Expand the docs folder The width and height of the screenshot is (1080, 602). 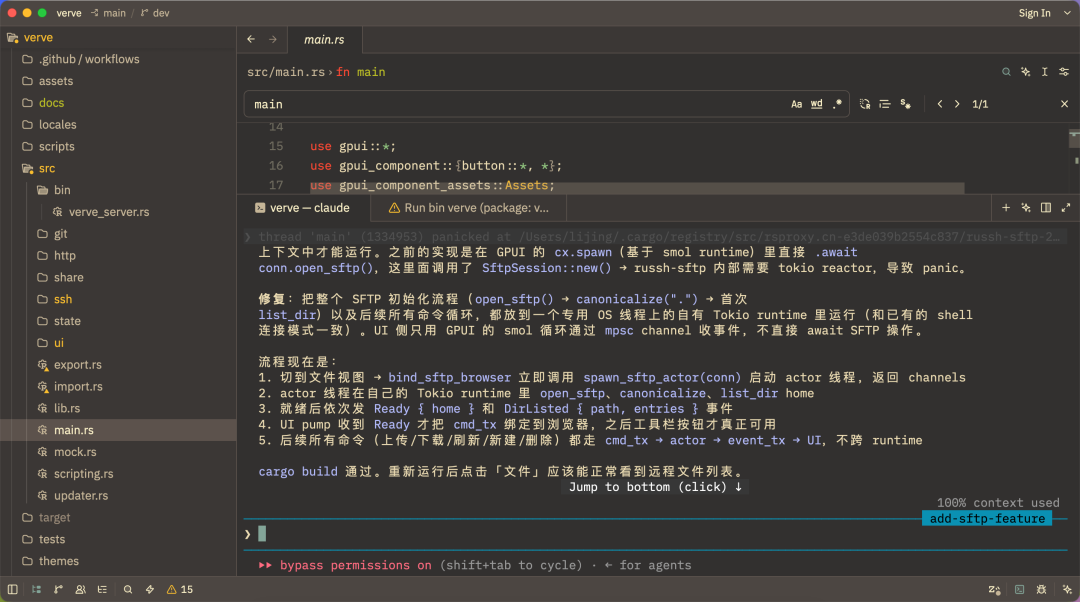pyautogui.click(x=118, y=103)
